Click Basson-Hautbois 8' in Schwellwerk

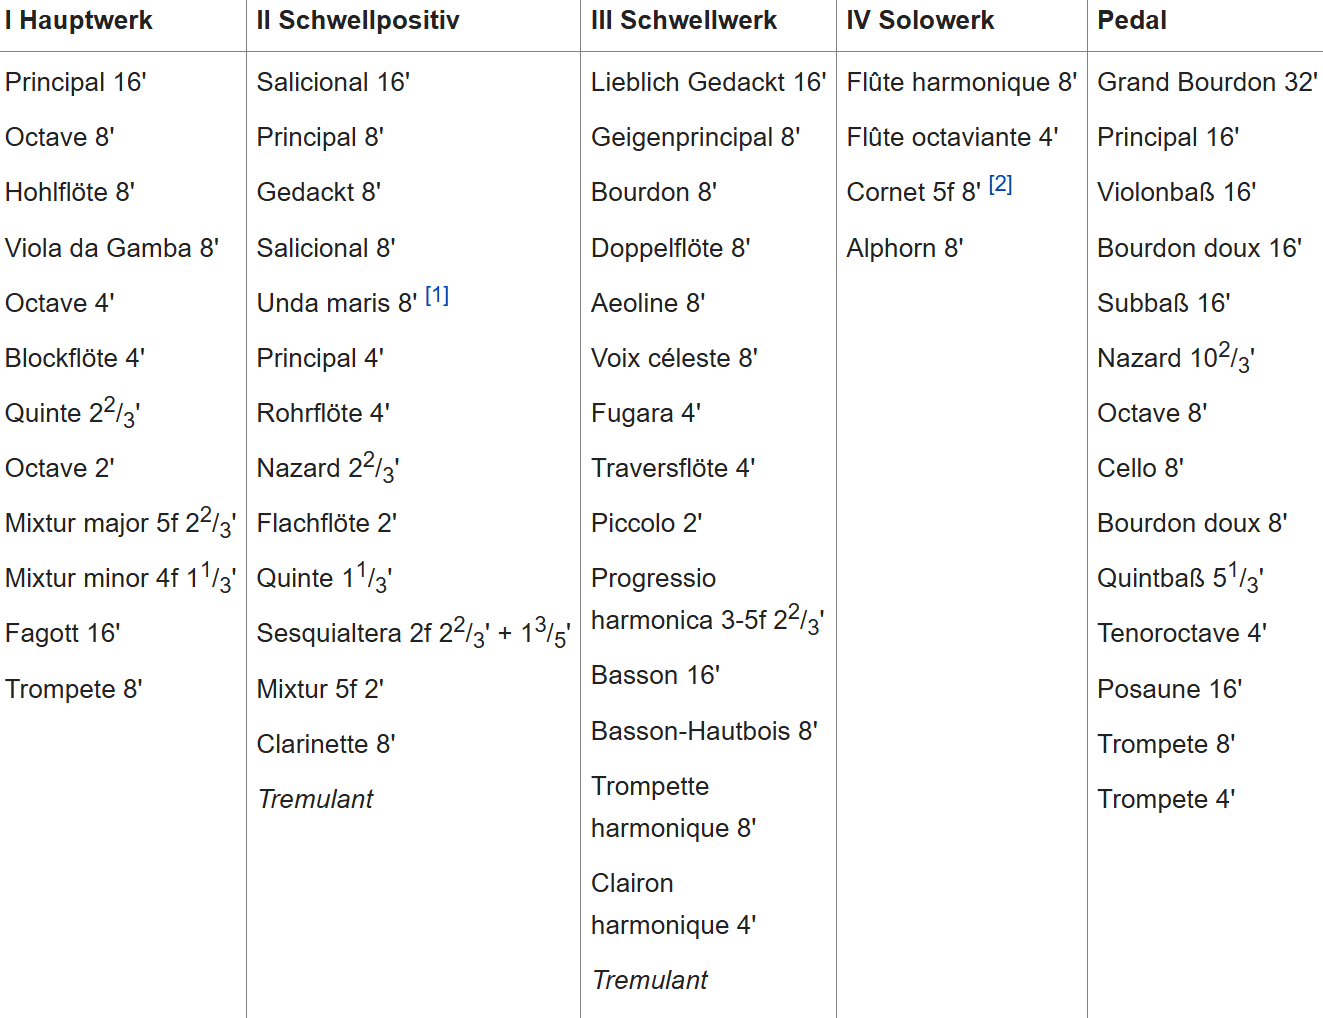point(704,731)
